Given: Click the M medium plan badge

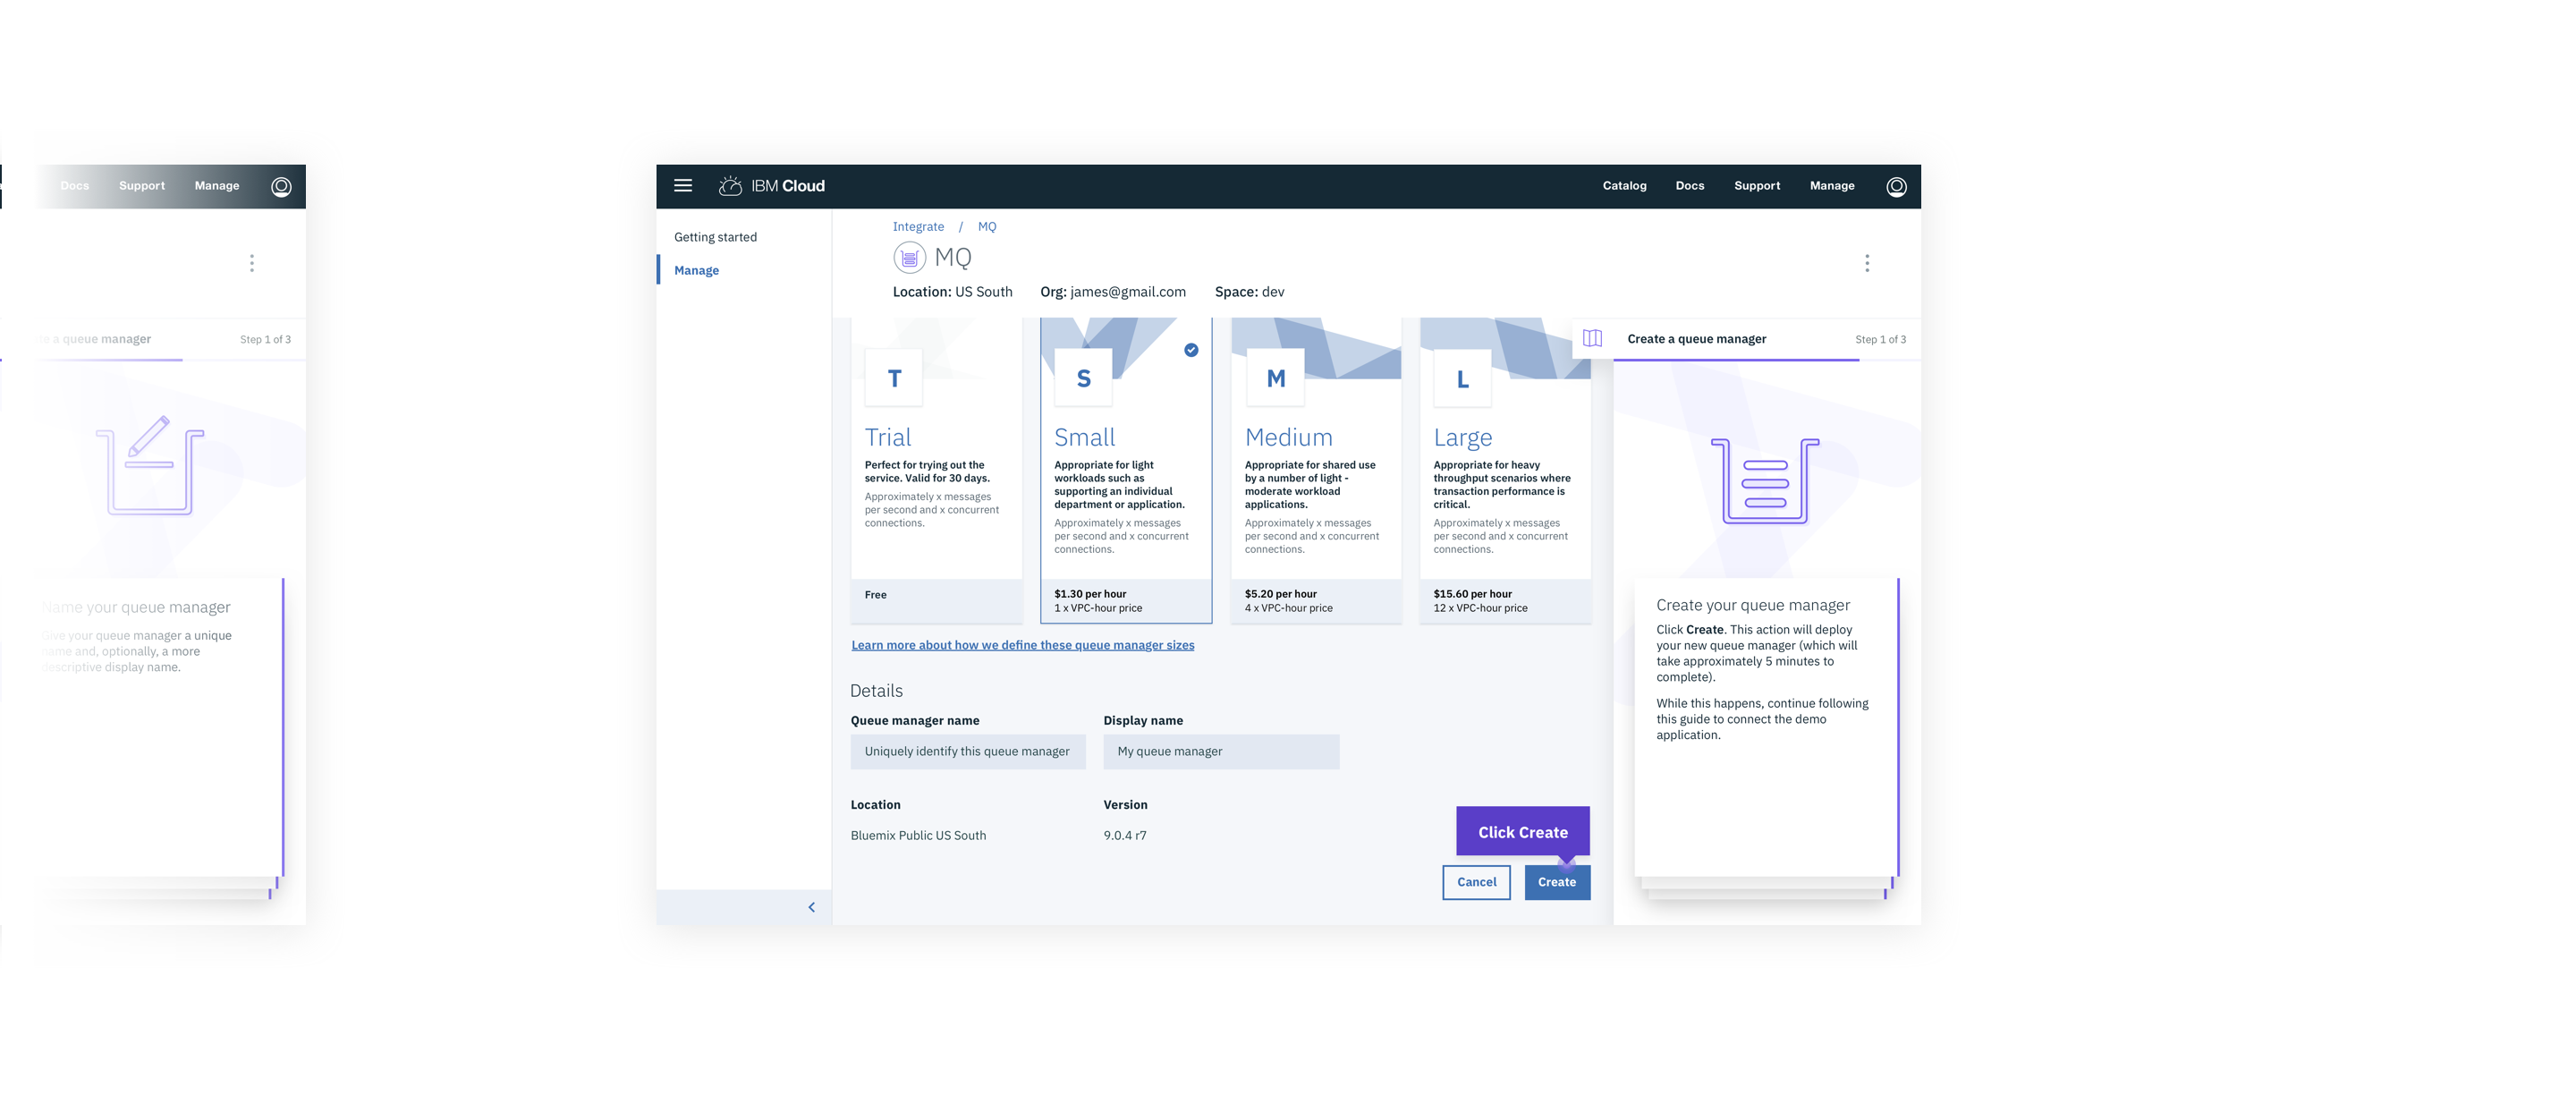Looking at the screenshot, I should coord(1275,378).
